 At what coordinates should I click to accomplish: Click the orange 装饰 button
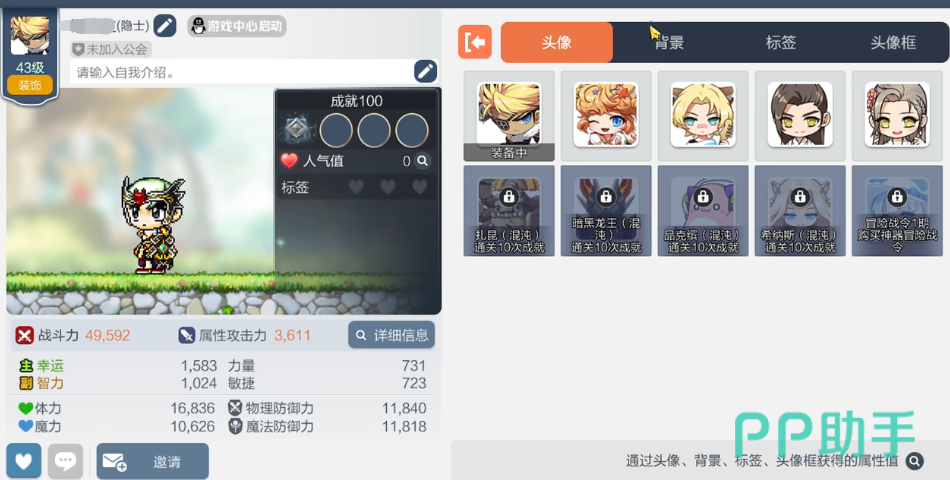(x=30, y=85)
